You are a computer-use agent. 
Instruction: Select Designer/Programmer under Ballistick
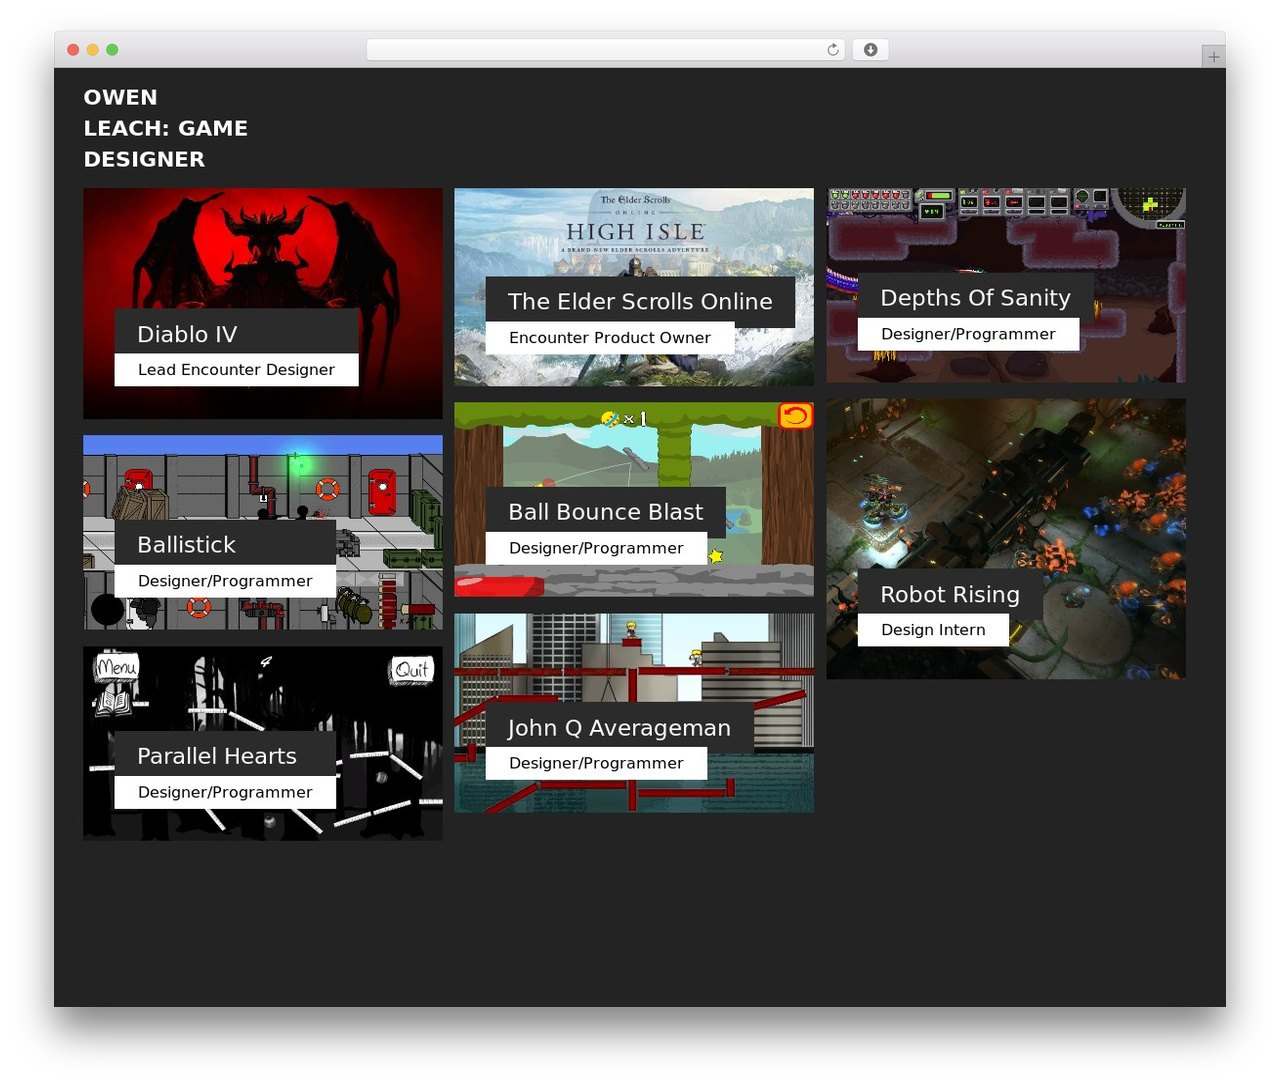(225, 581)
